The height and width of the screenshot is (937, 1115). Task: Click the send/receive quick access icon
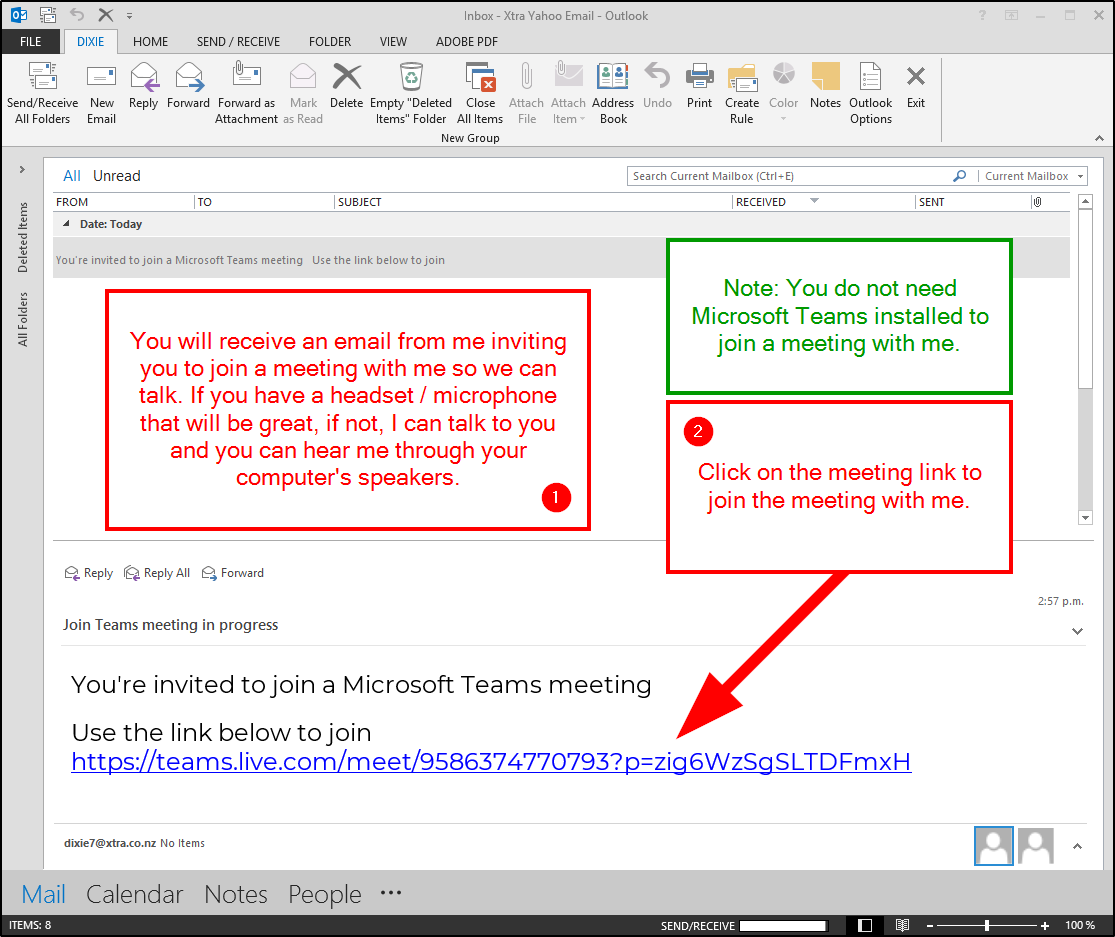48,14
